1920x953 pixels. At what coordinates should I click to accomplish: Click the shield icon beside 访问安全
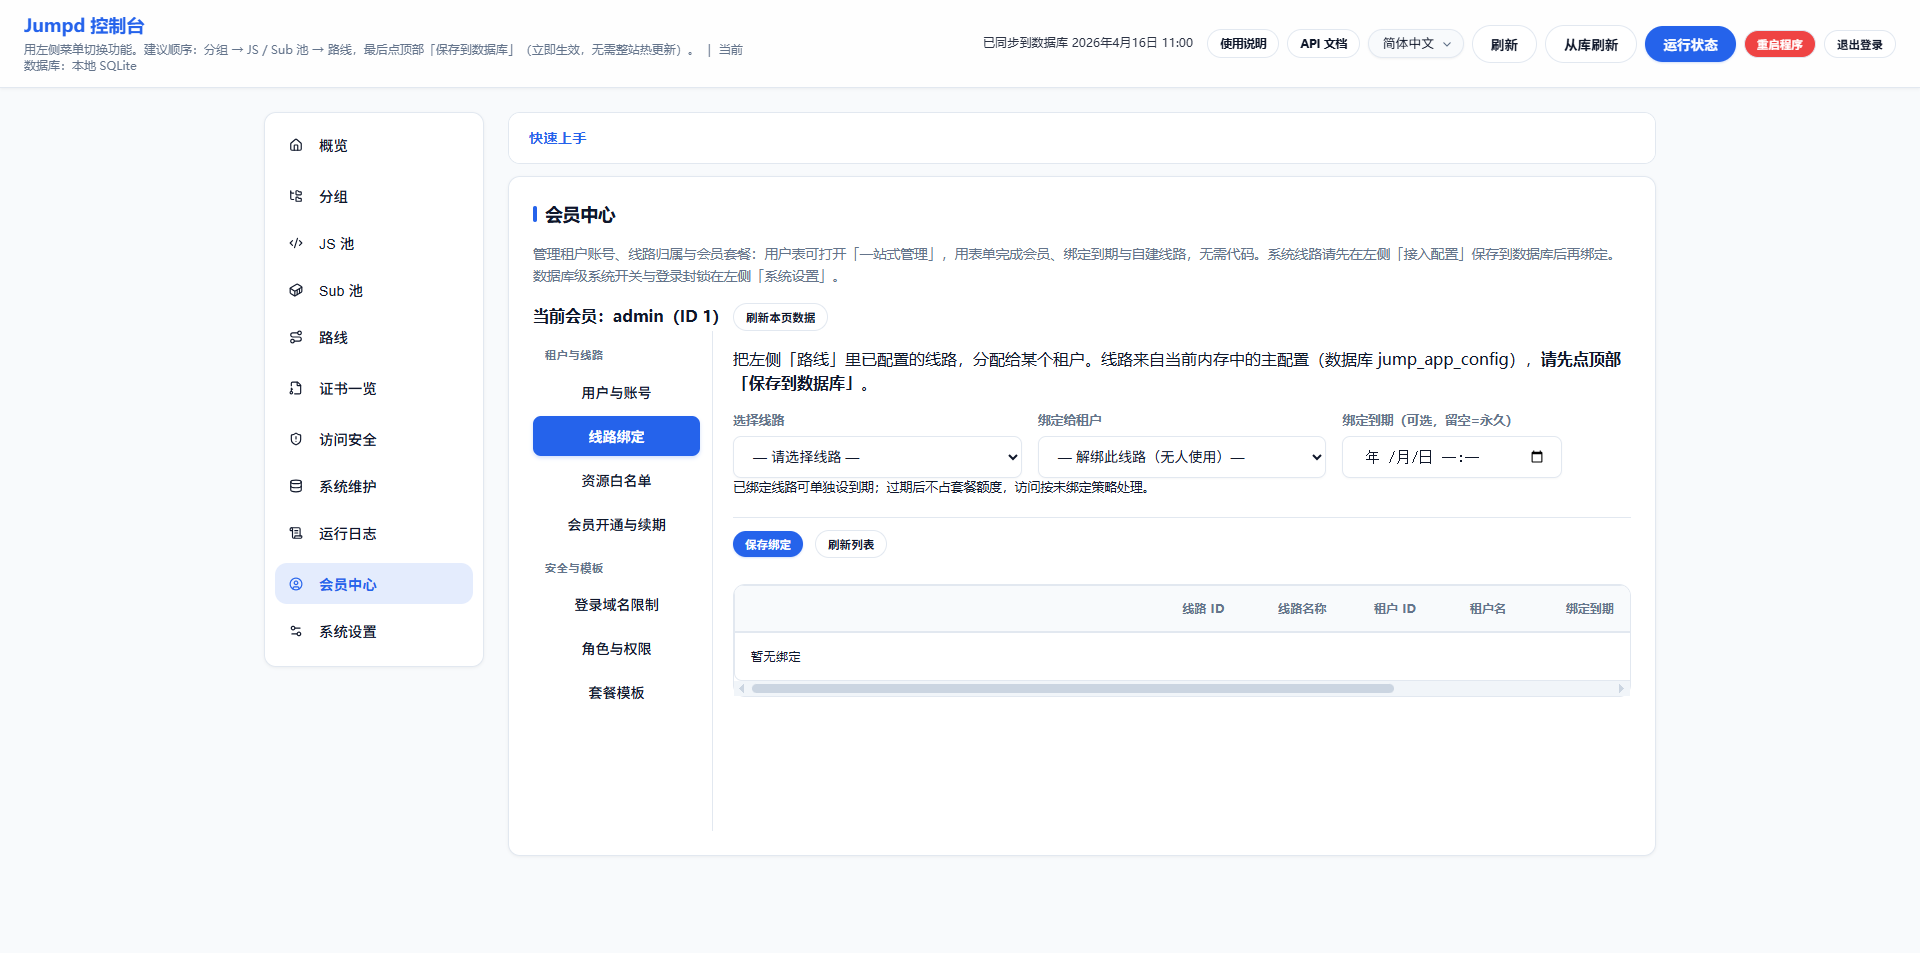tap(296, 439)
